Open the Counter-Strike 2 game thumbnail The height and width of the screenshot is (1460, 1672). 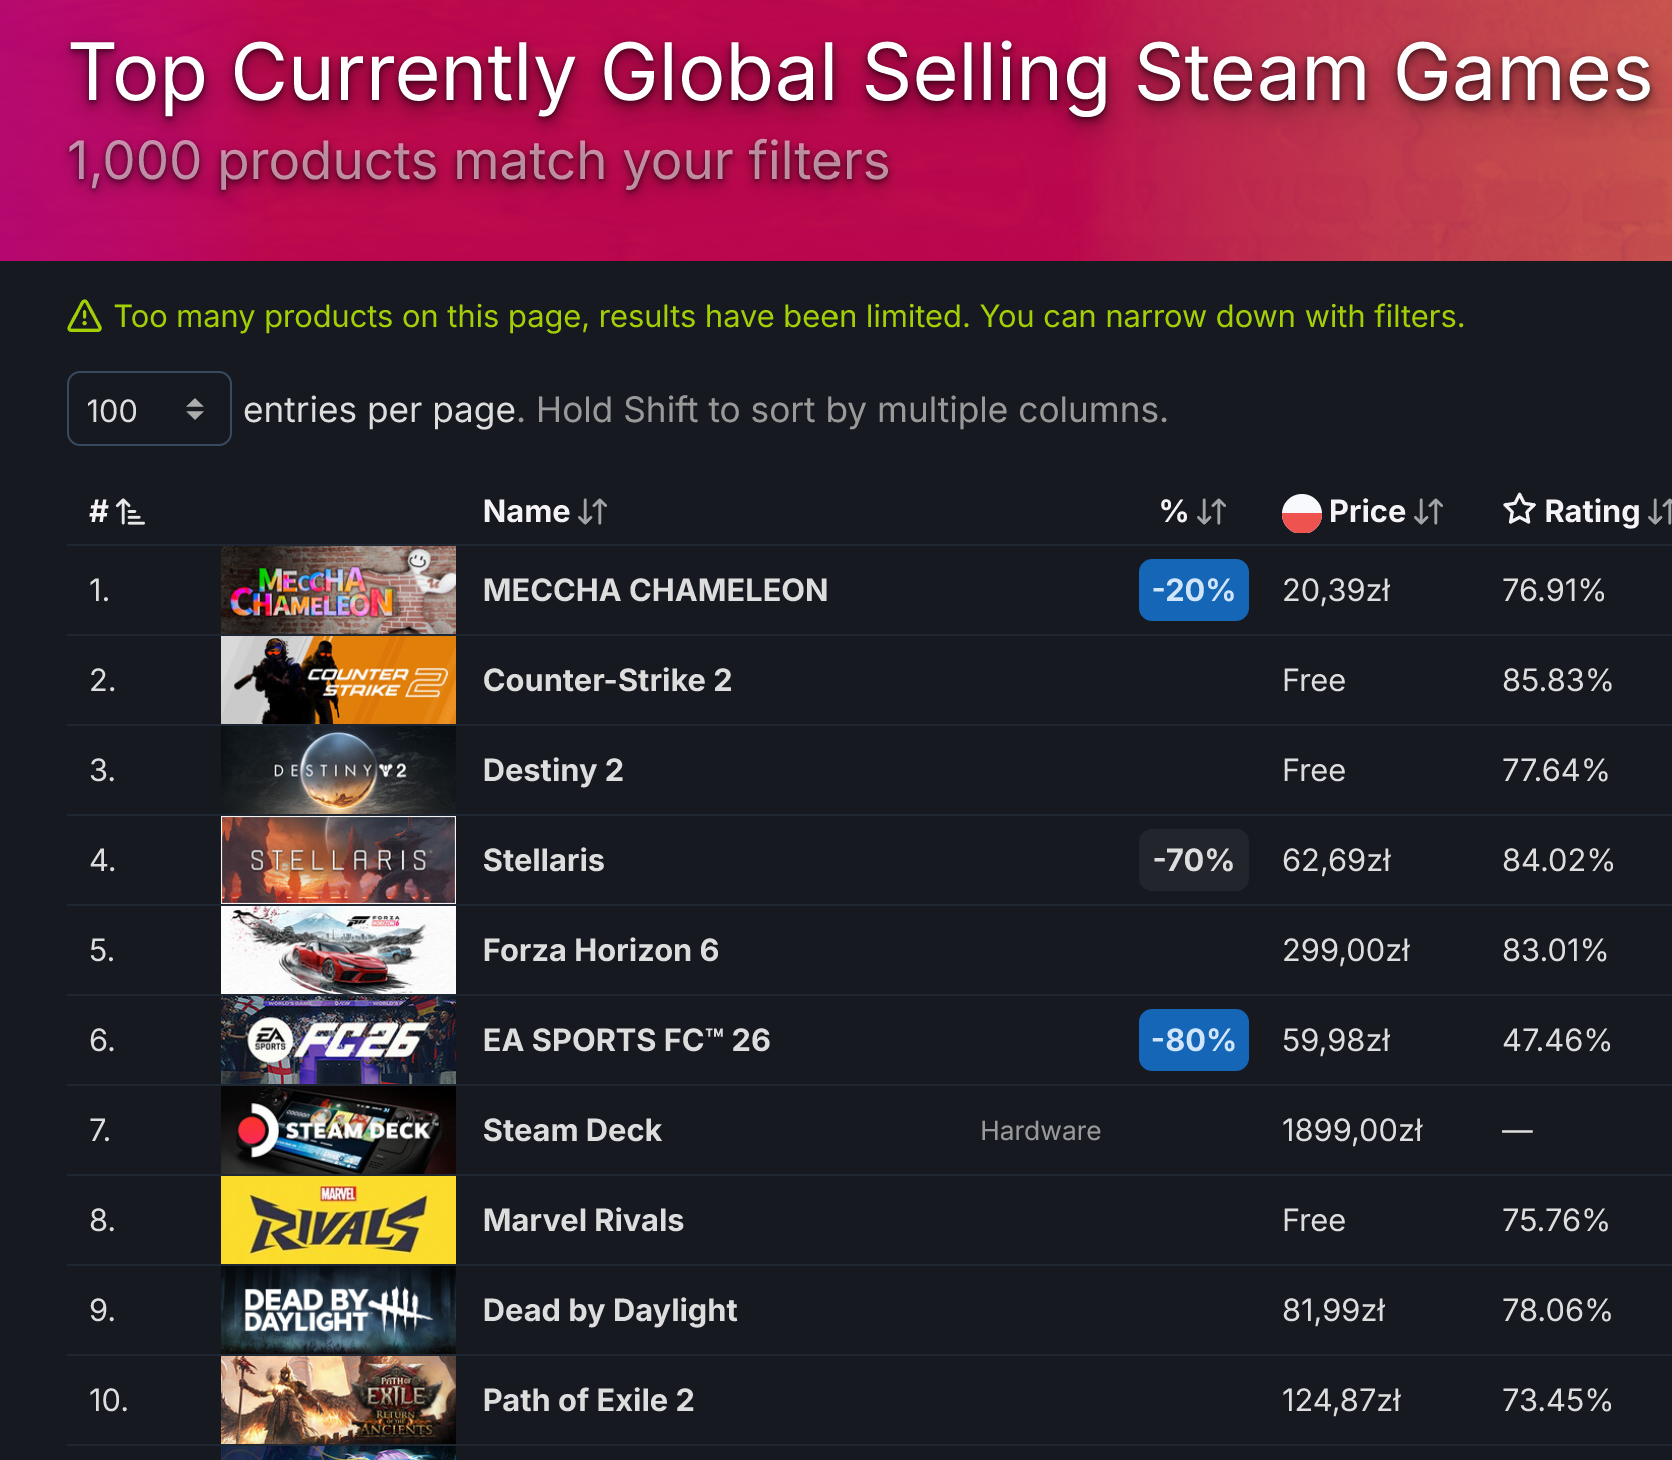tap(338, 680)
